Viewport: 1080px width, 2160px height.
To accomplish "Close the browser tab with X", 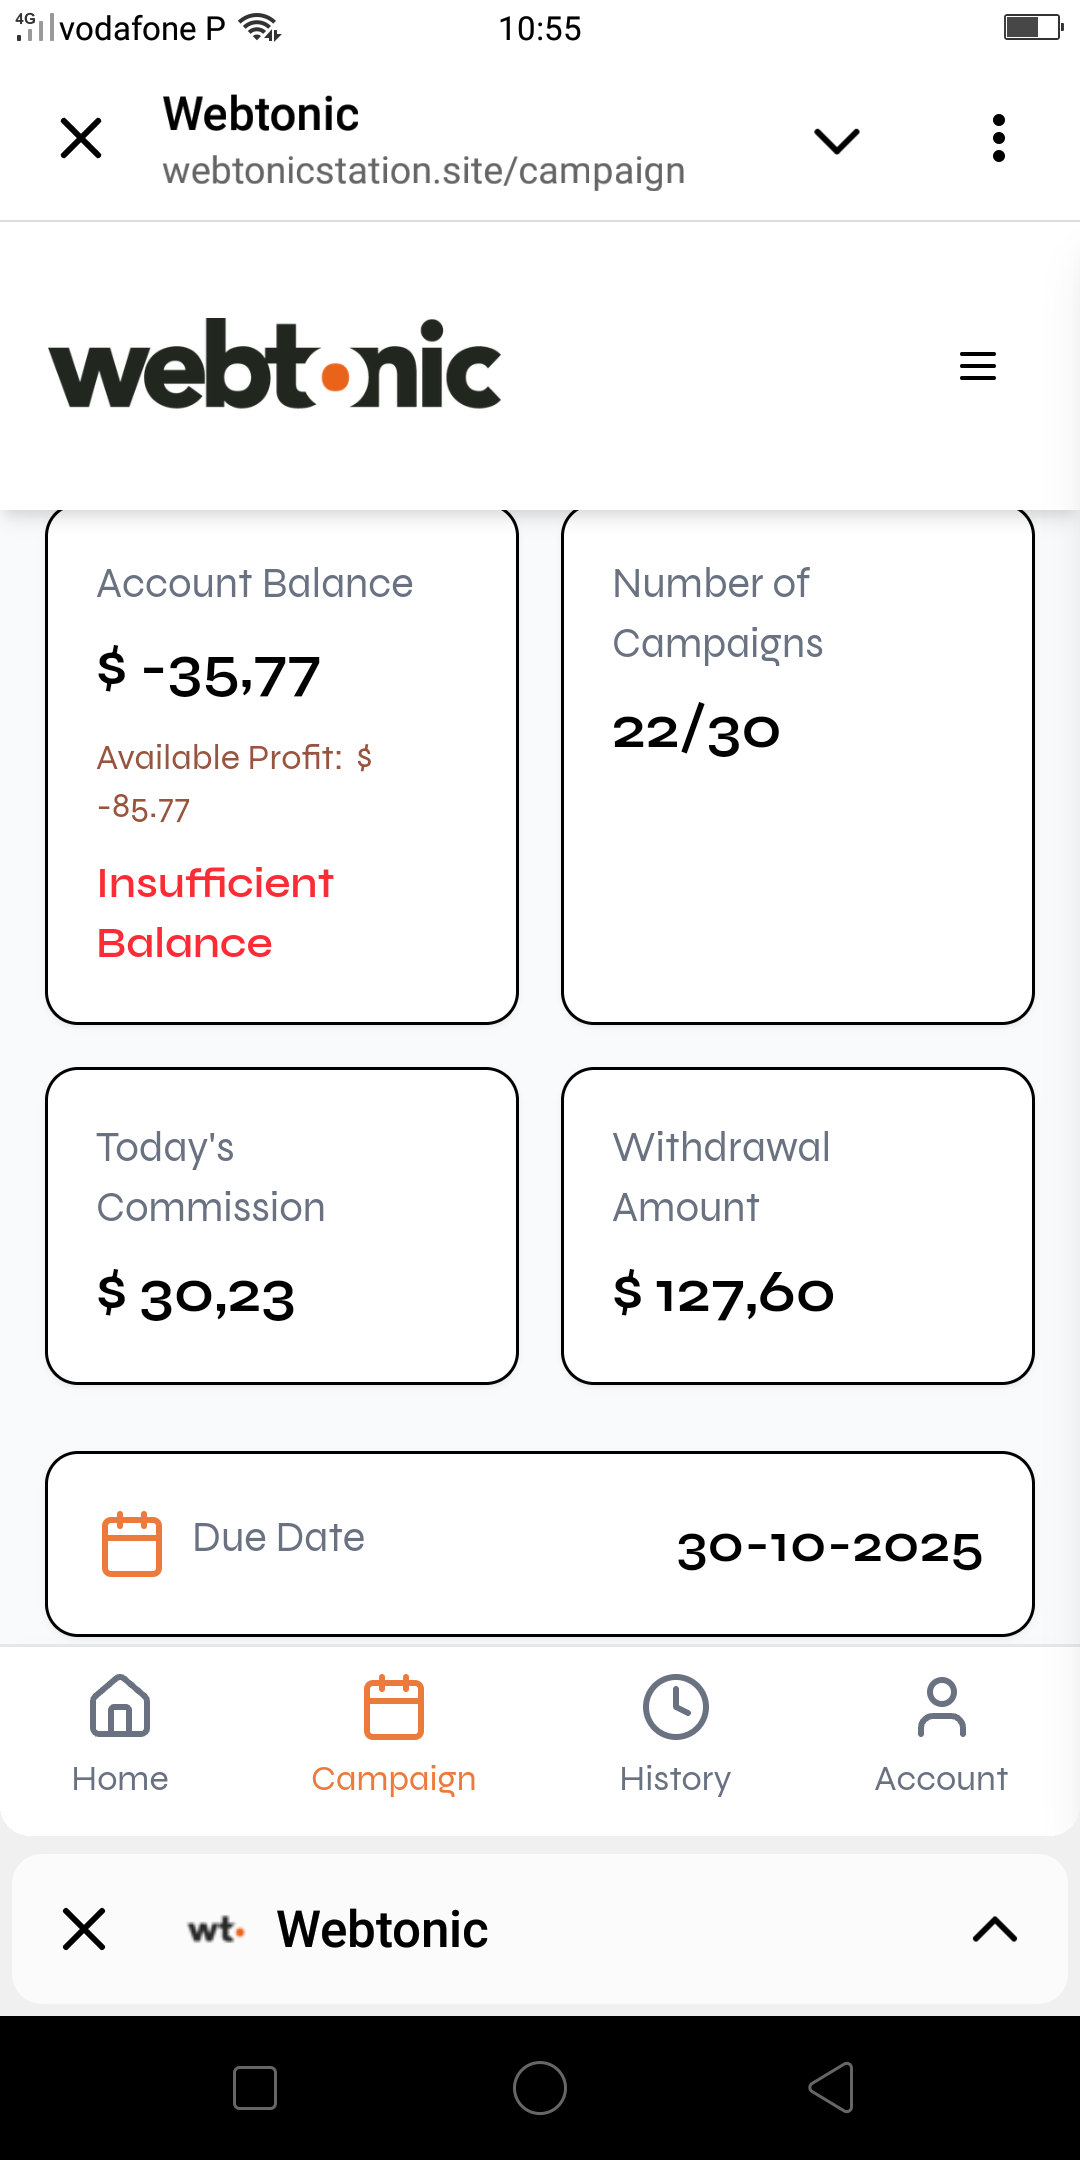I will pyautogui.click(x=81, y=138).
